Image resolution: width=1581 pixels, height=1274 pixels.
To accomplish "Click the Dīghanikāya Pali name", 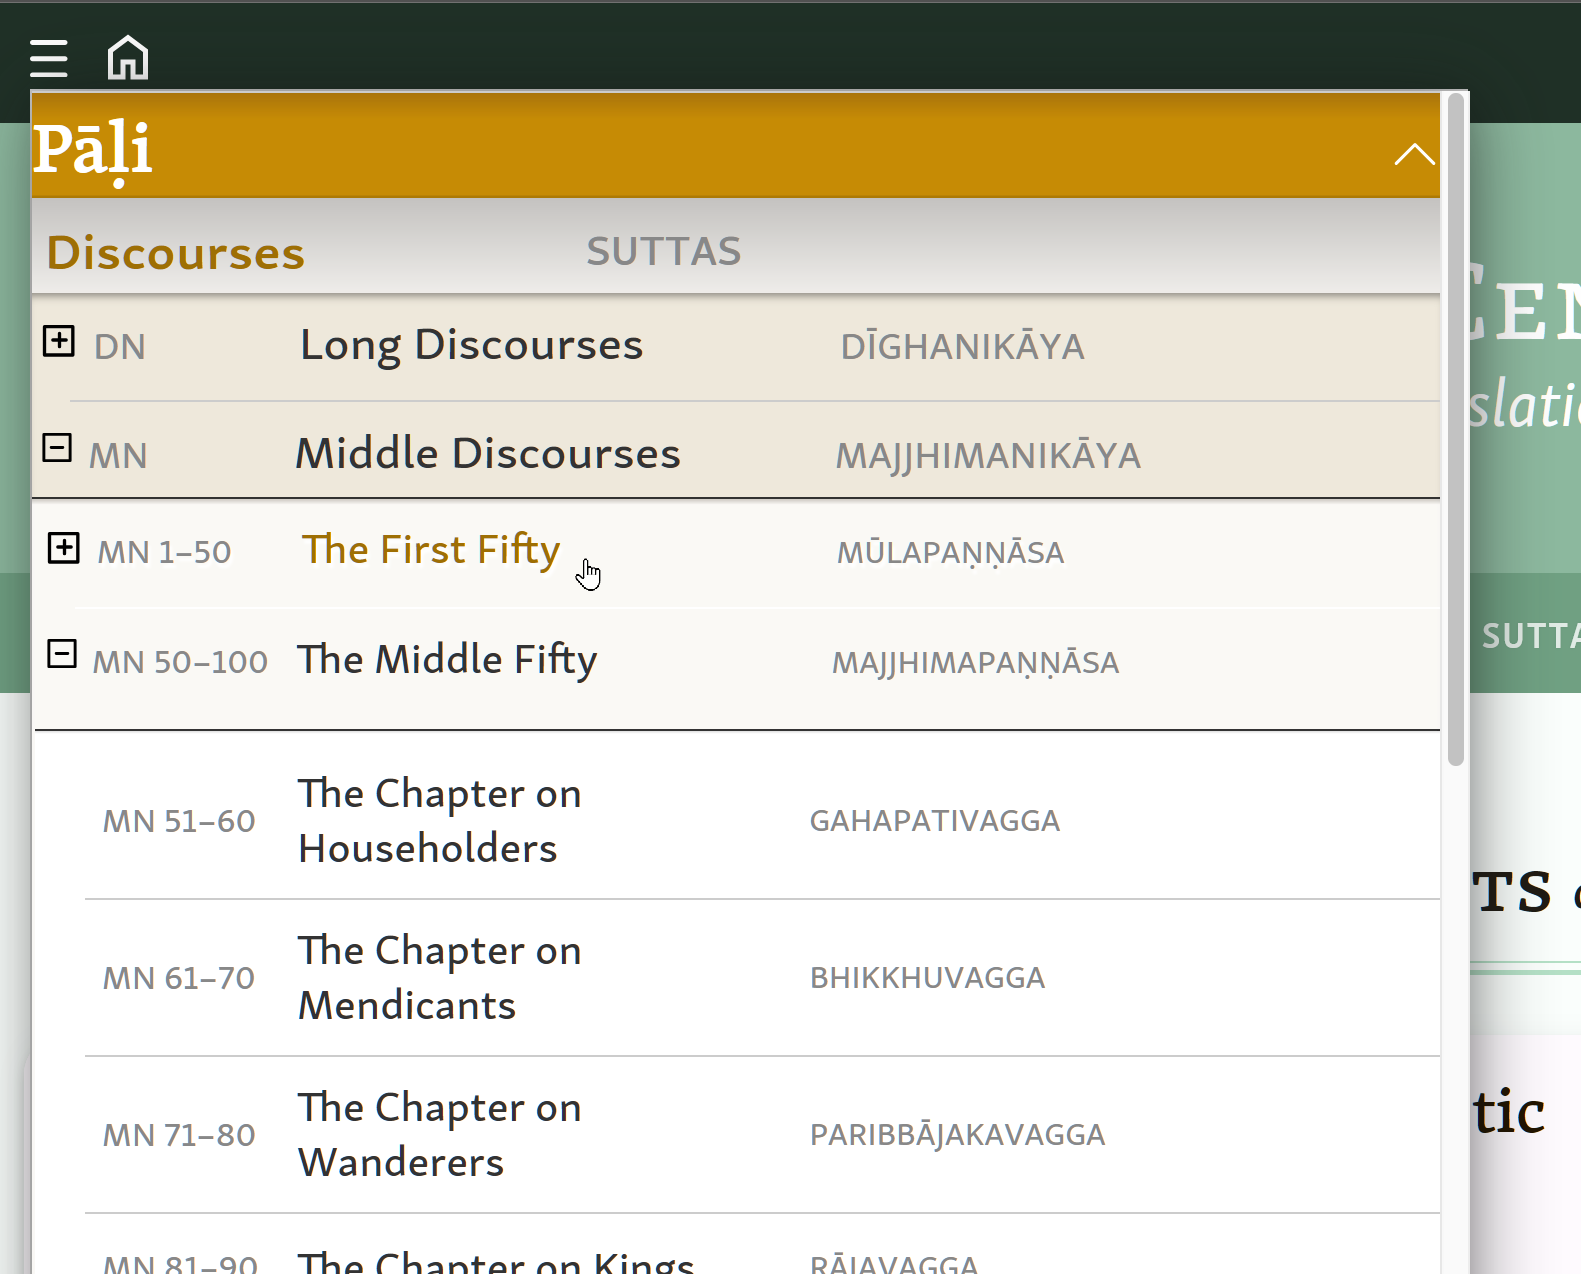I will (x=962, y=347).
